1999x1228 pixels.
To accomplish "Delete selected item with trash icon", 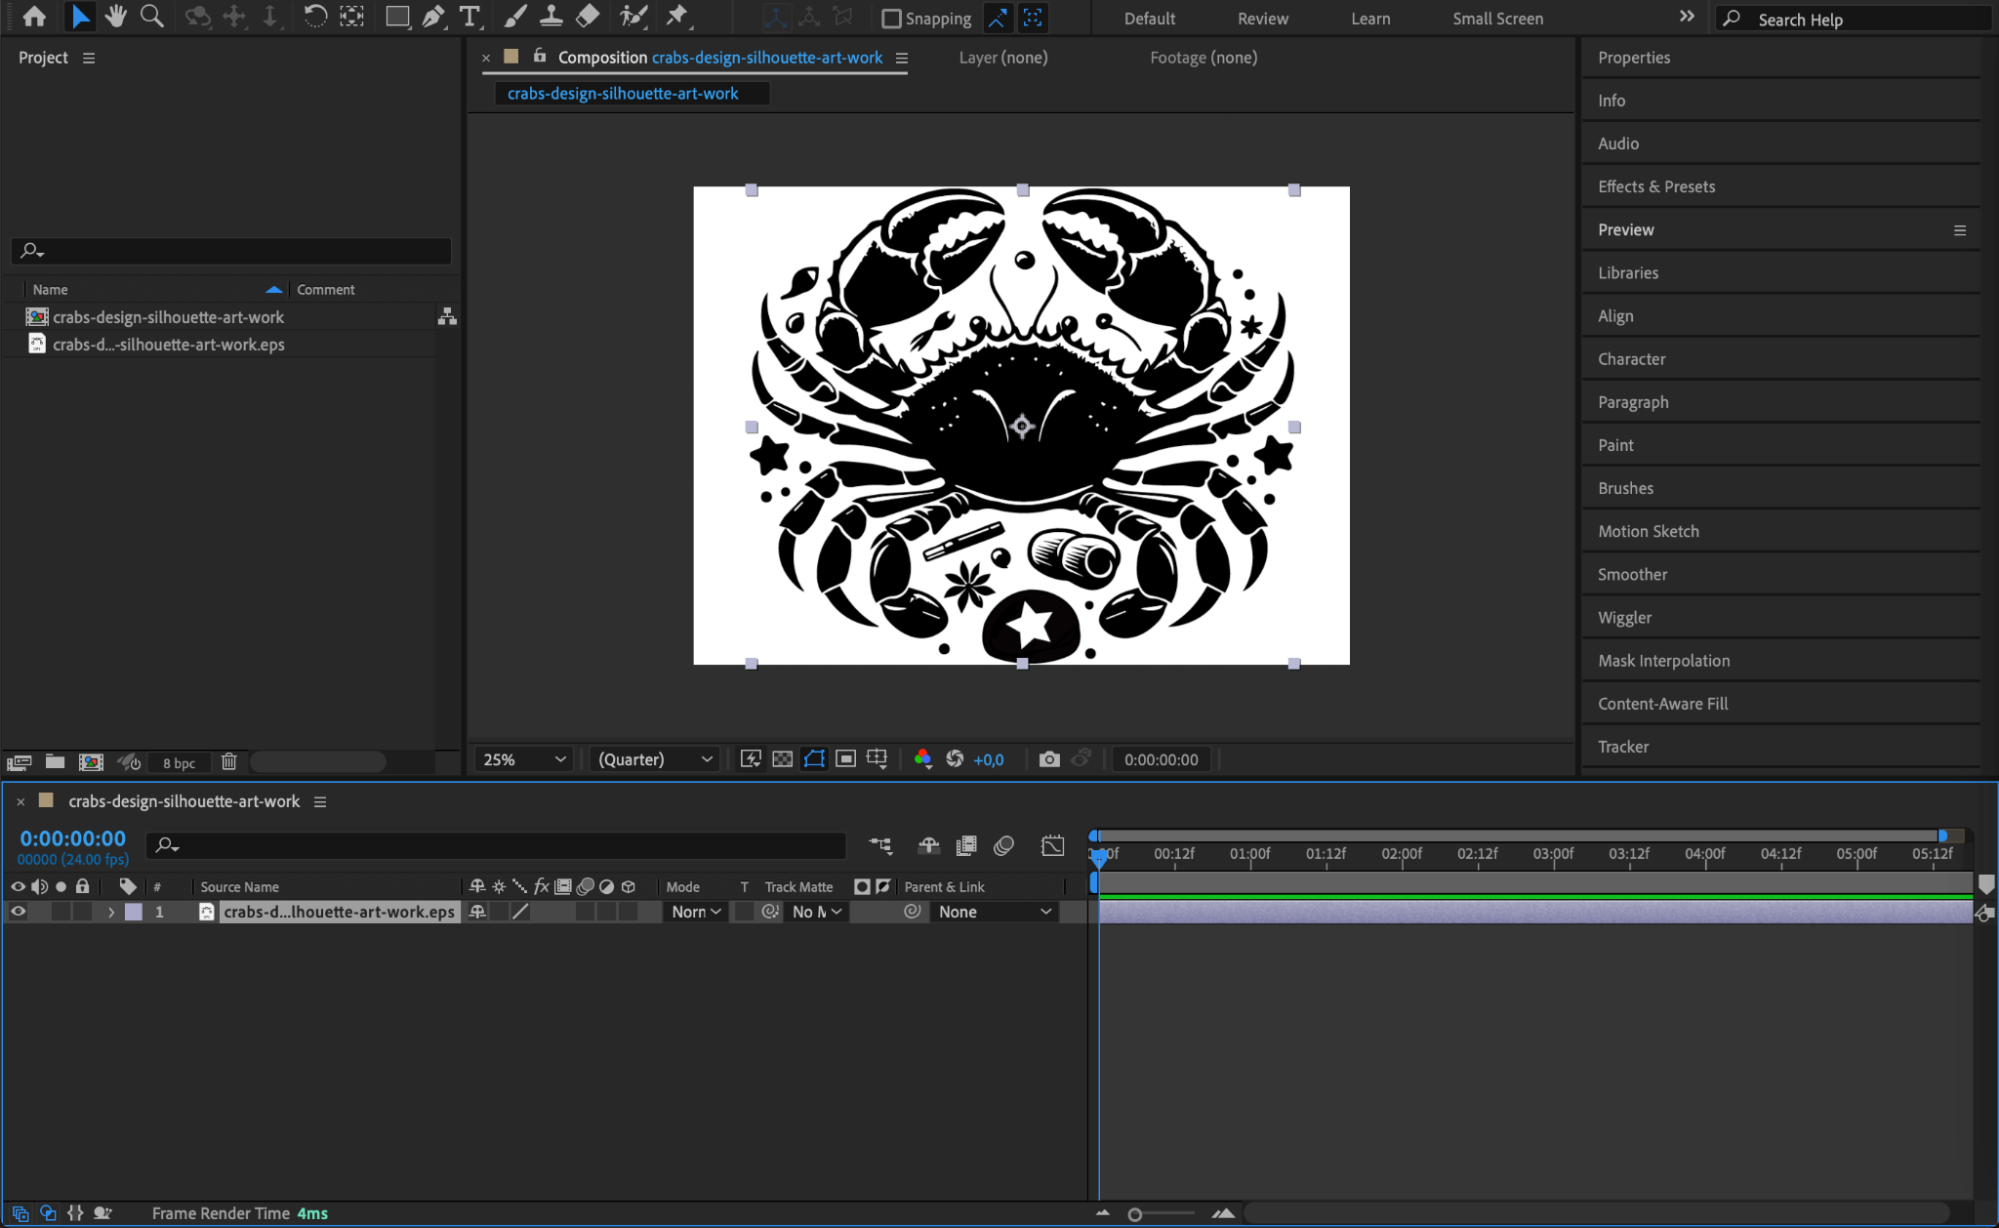I will click(229, 762).
